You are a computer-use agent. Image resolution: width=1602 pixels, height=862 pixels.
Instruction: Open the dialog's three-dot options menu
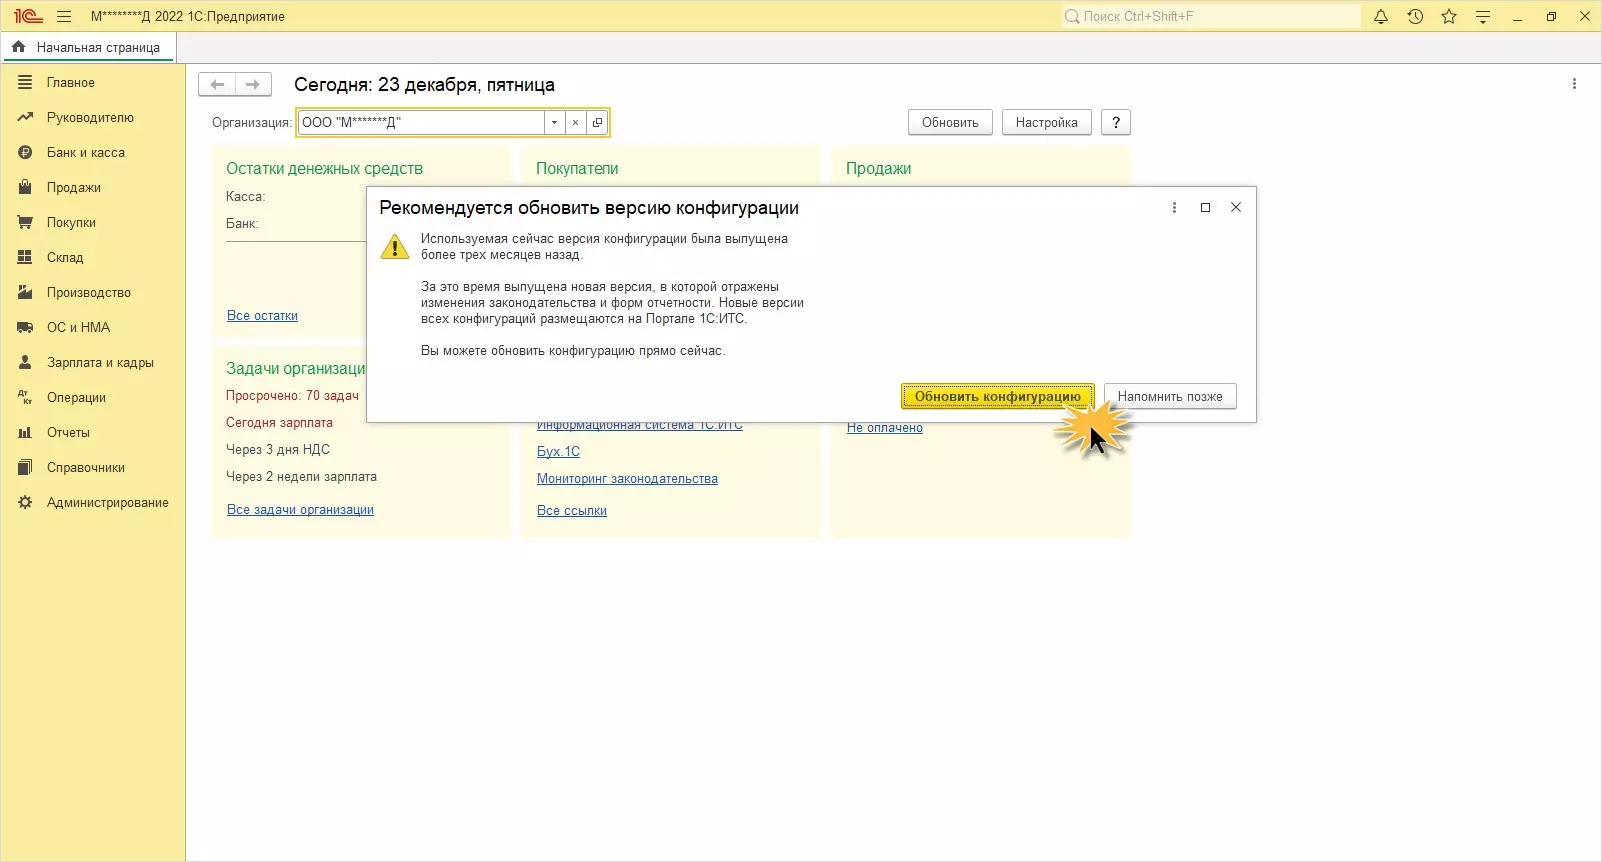click(x=1174, y=207)
